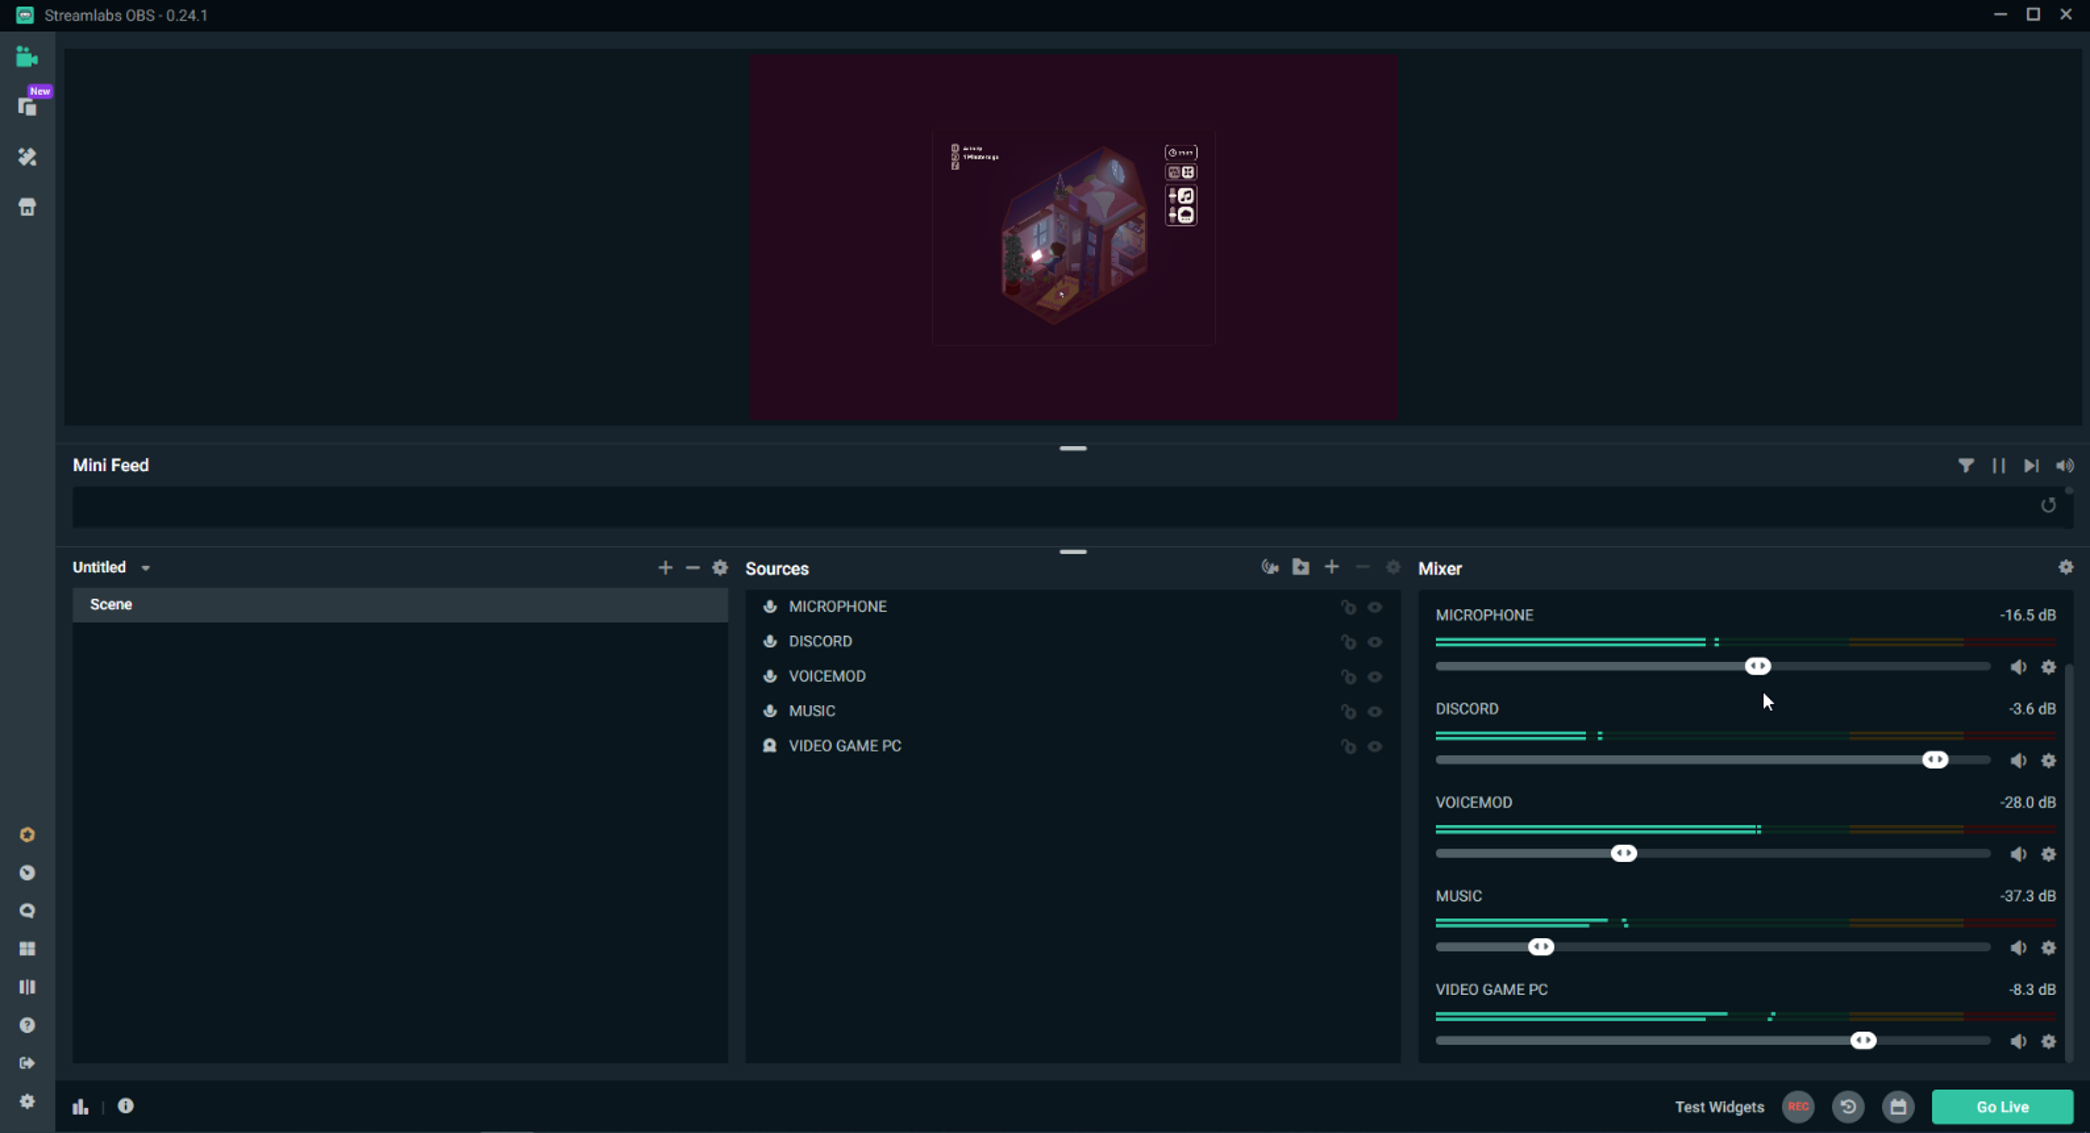Open MICROPHONE mixer settings gear
The width and height of the screenshot is (2090, 1133).
pyautogui.click(x=2048, y=667)
